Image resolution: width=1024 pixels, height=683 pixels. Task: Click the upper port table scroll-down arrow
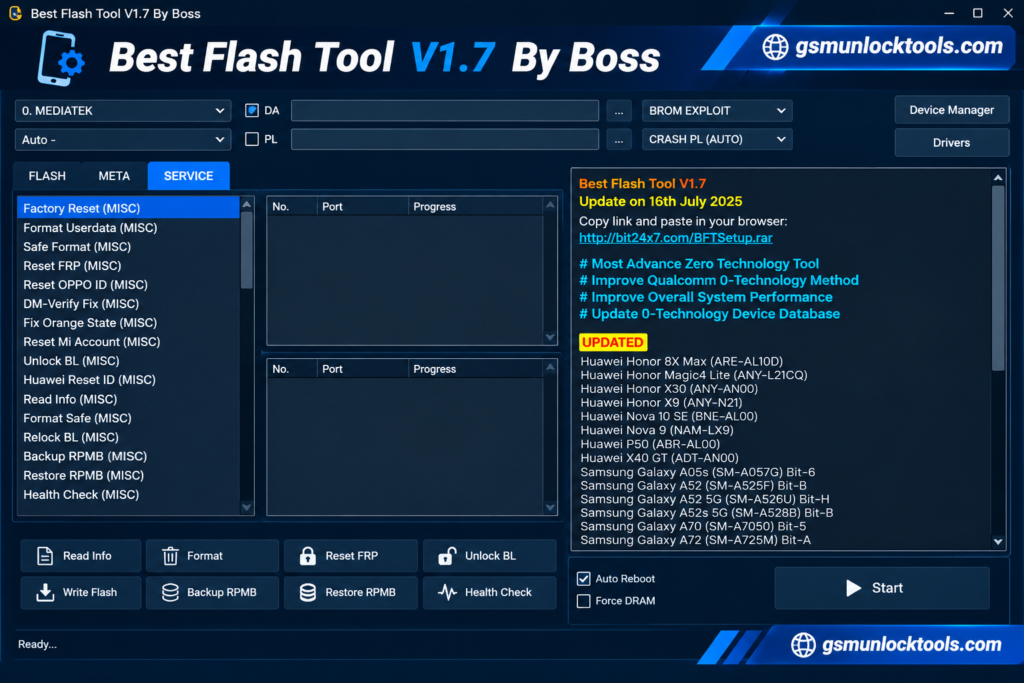coord(550,338)
